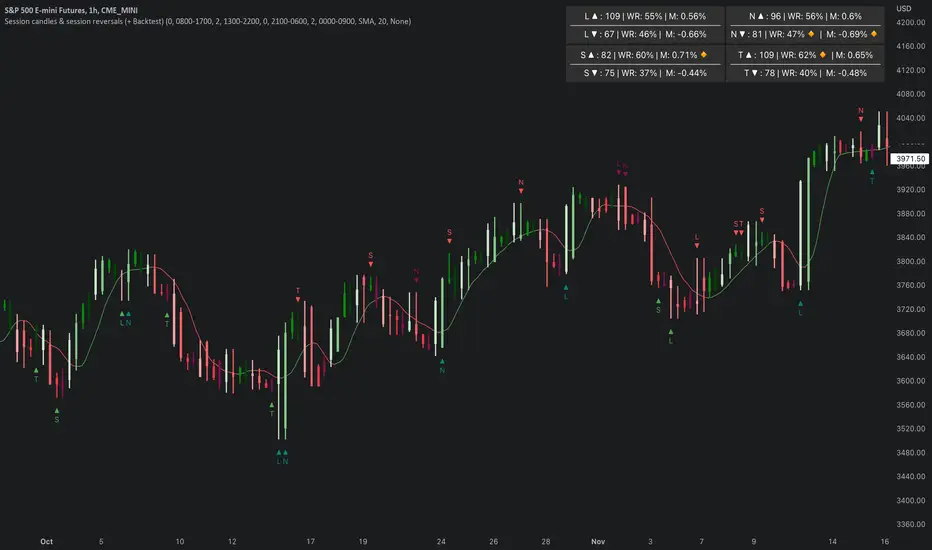Click the S&P 500 E-mini Futures symbol title
This screenshot has width=932, height=550.
(x=68, y=10)
